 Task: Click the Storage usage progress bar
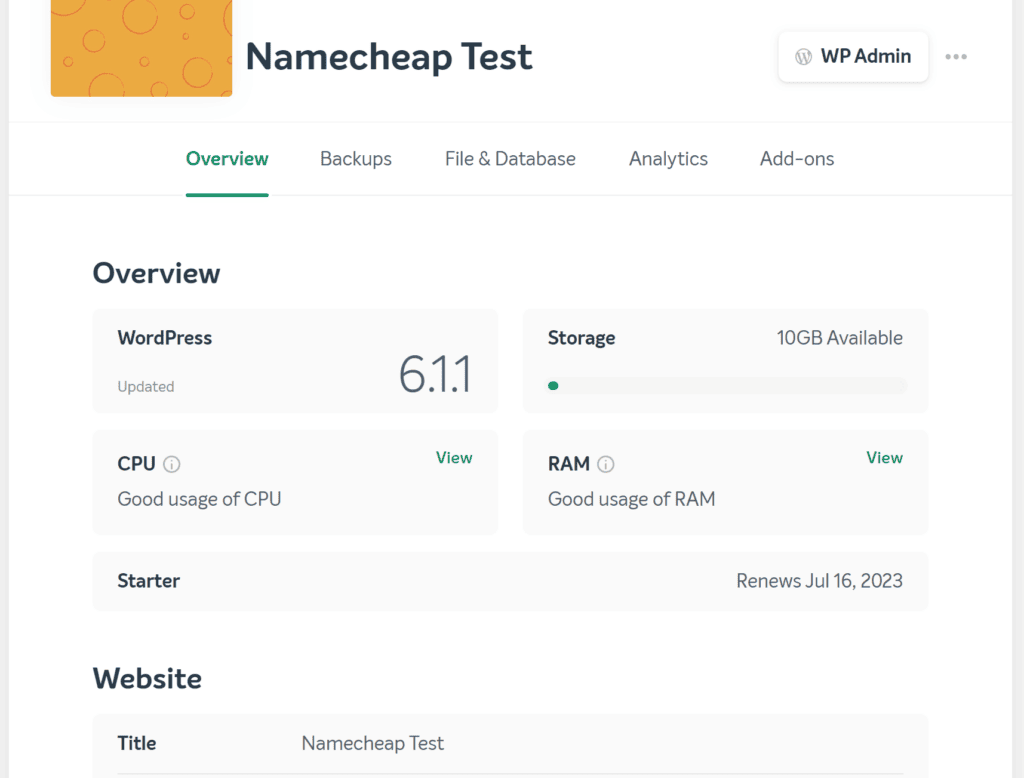726,386
